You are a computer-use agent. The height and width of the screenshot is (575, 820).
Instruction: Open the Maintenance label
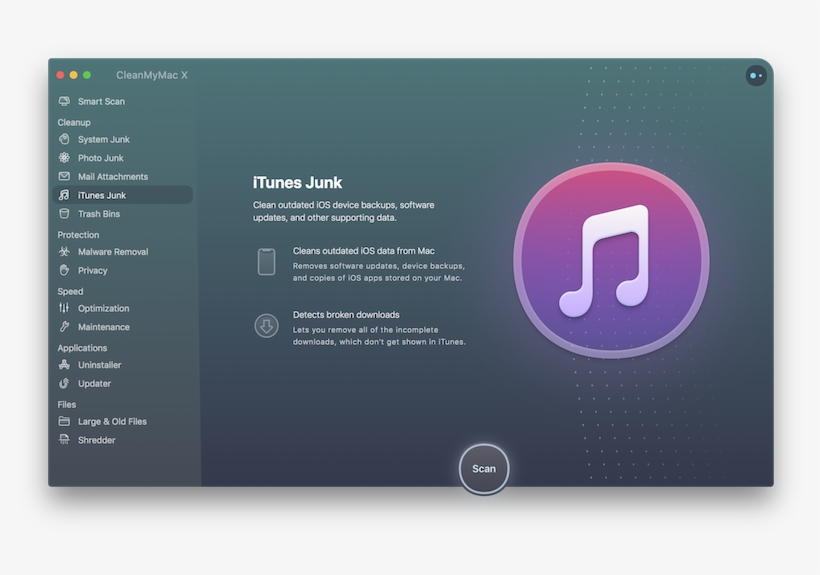[104, 327]
